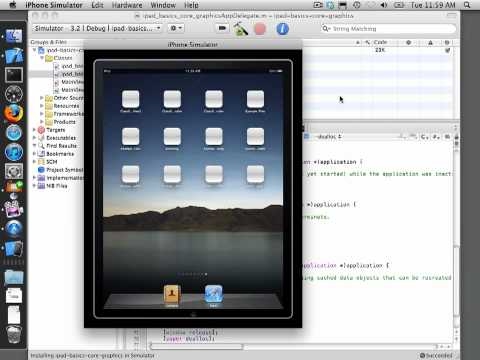Expand the Resources folder
480x360 pixels.
[42, 106]
